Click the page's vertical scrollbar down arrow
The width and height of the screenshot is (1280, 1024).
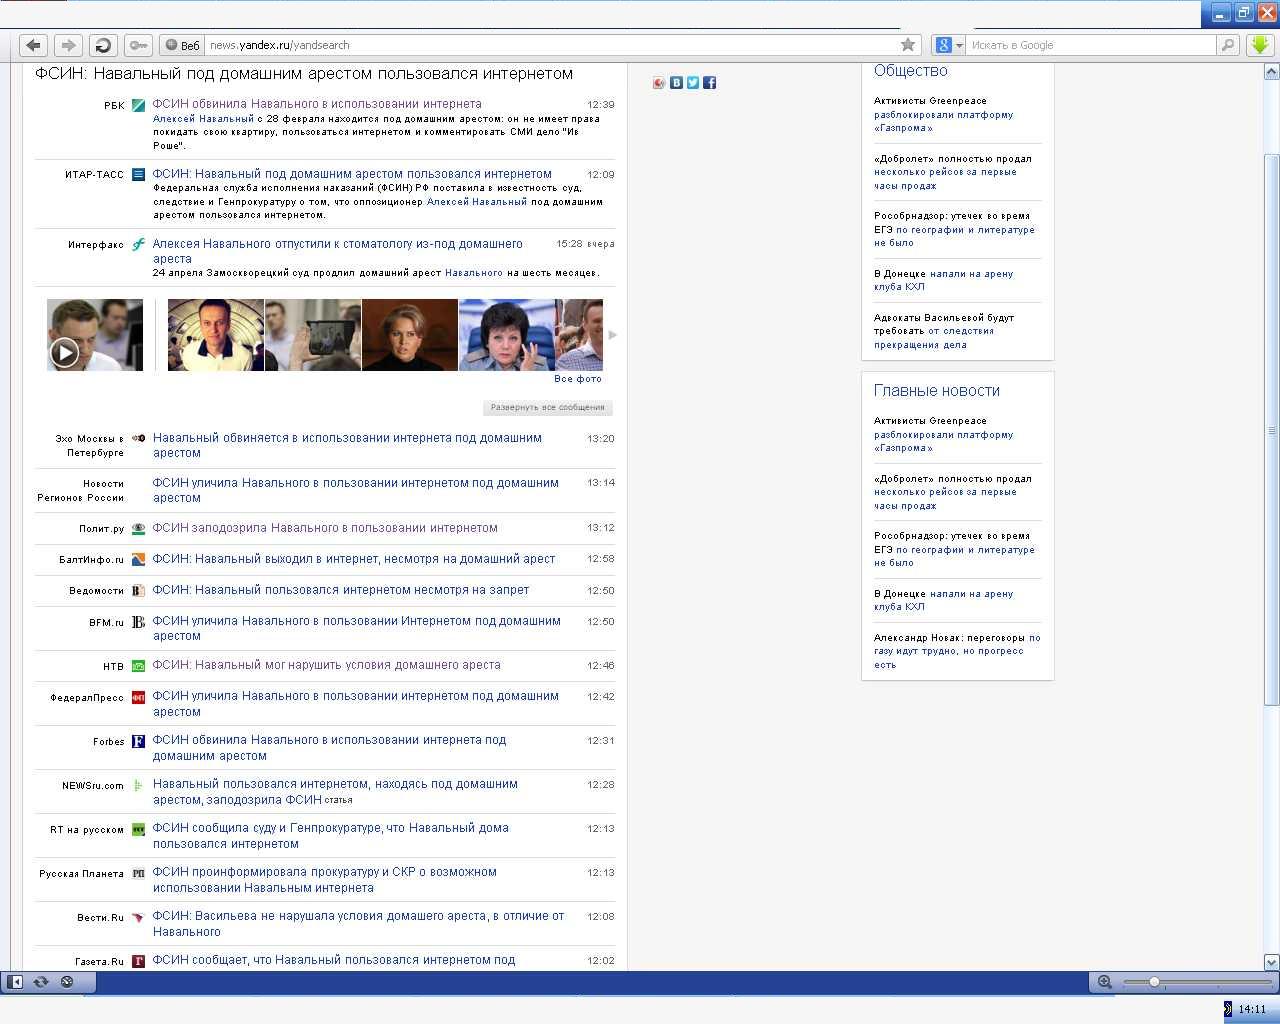(1271, 962)
